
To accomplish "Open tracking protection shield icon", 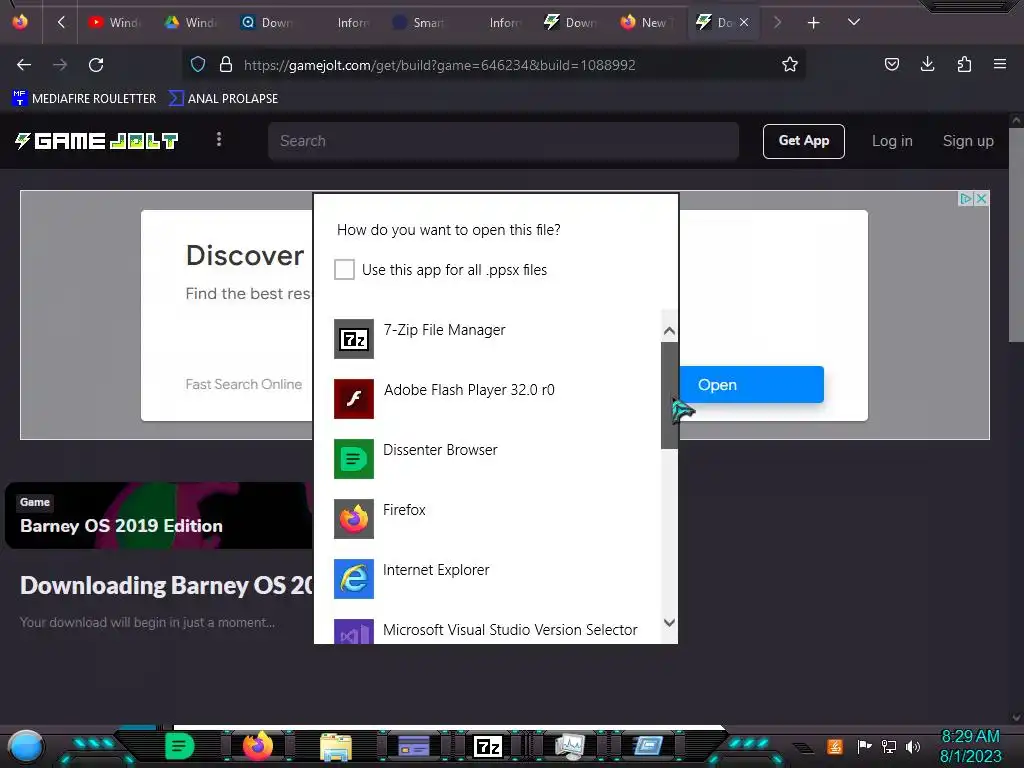I will pos(198,65).
